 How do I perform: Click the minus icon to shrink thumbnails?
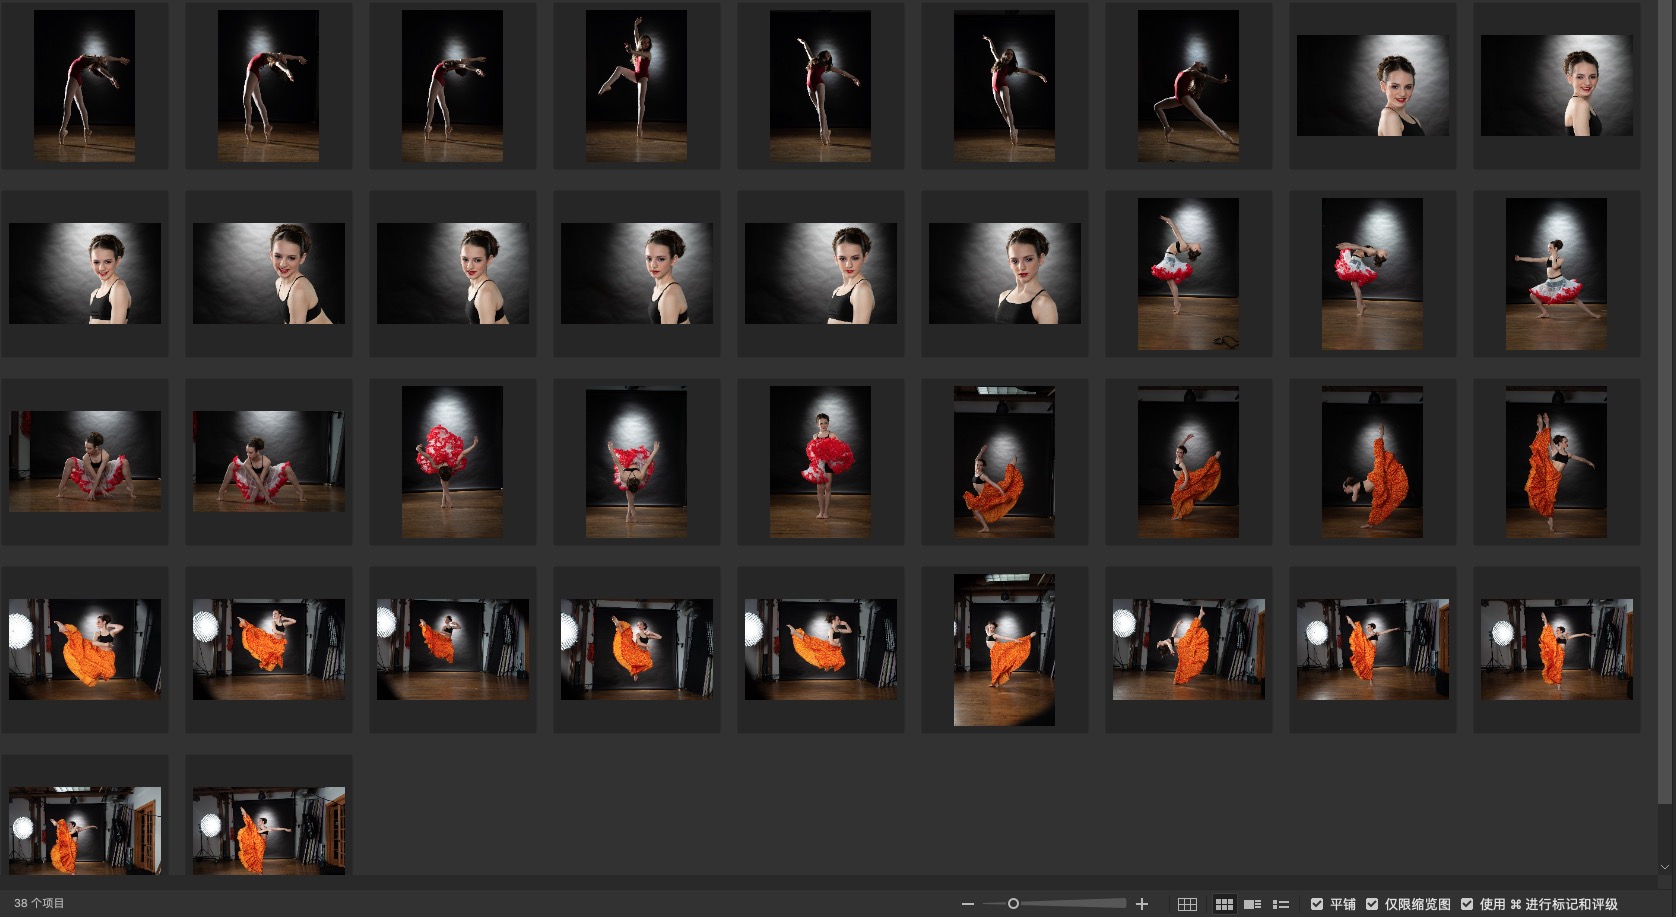[x=967, y=904]
